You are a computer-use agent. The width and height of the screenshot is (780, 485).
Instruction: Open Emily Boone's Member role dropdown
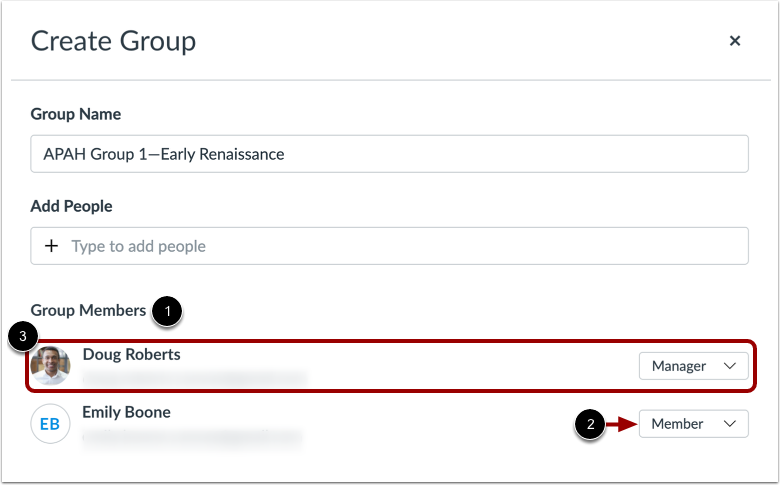(693, 424)
